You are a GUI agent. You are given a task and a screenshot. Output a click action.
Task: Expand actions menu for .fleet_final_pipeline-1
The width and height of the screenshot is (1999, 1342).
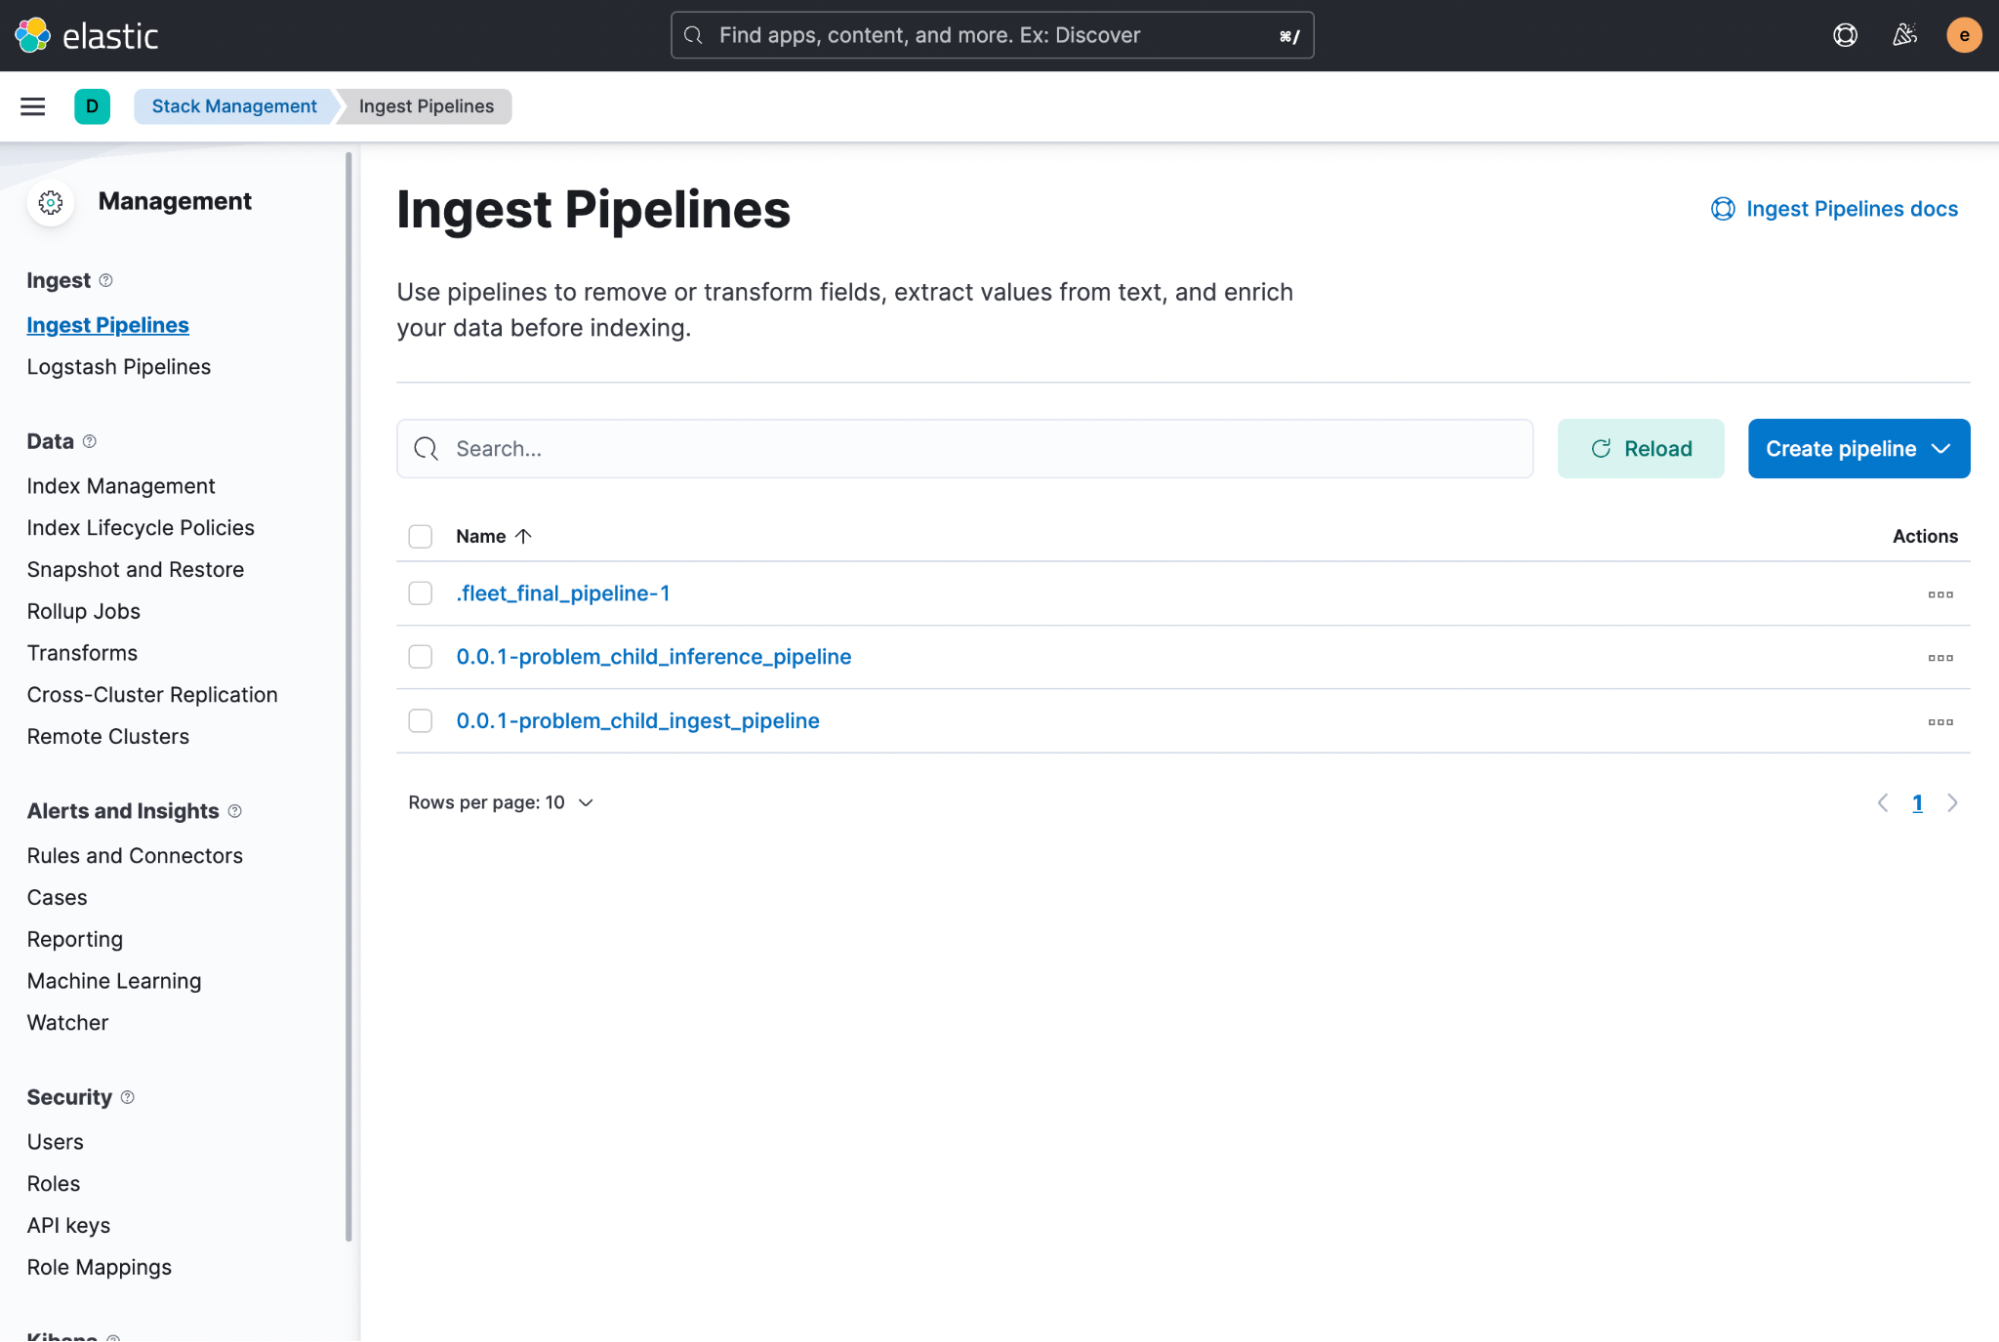pos(1941,592)
